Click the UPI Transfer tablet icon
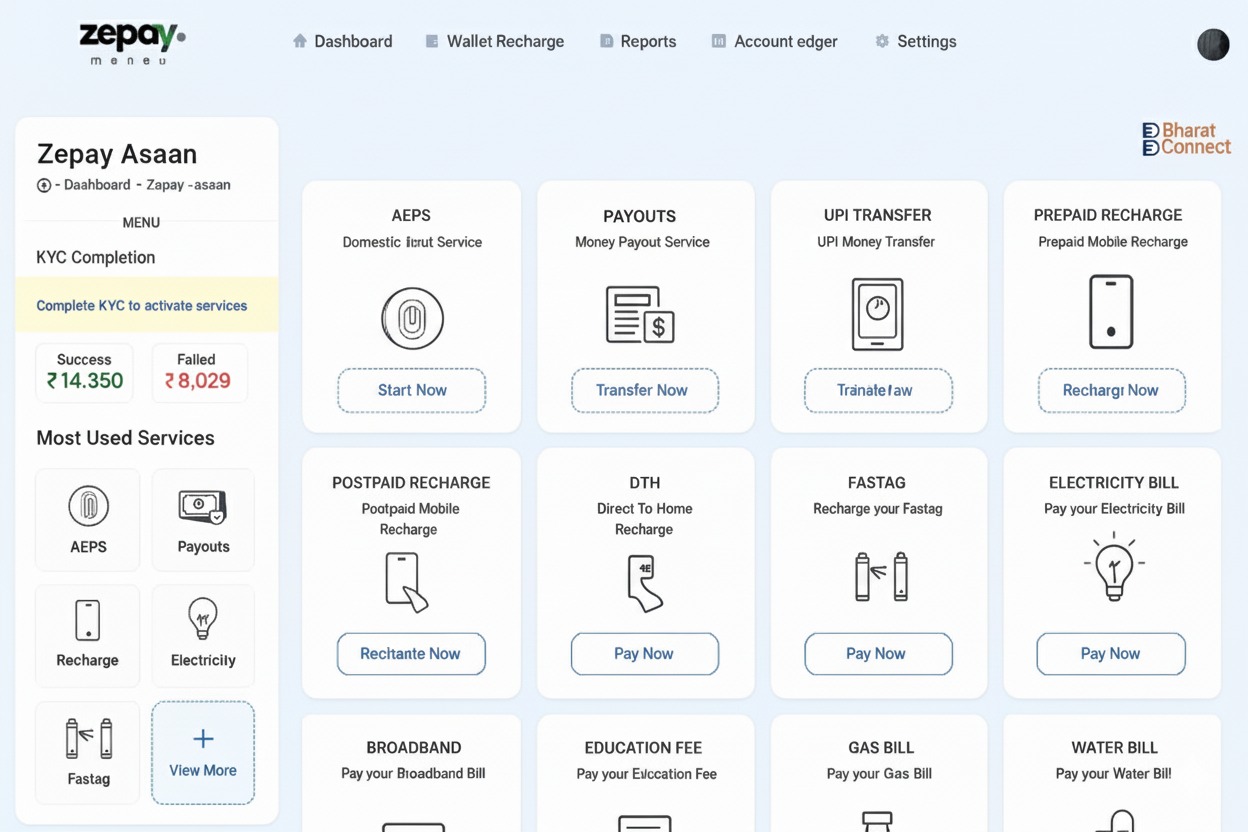Viewport: 1248px width, 832px height. tap(877, 315)
